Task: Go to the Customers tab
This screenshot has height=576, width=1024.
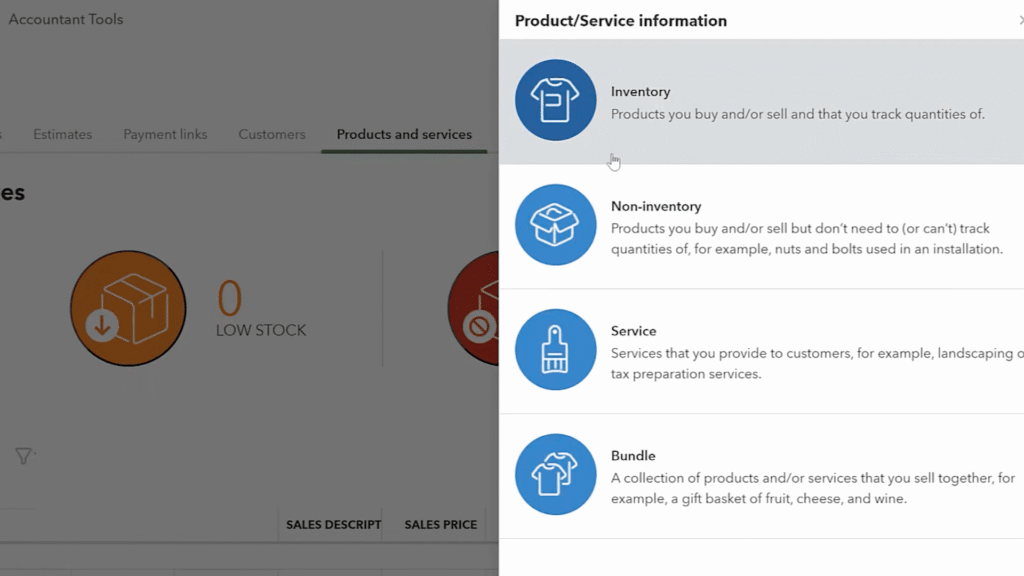Action: (x=272, y=134)
